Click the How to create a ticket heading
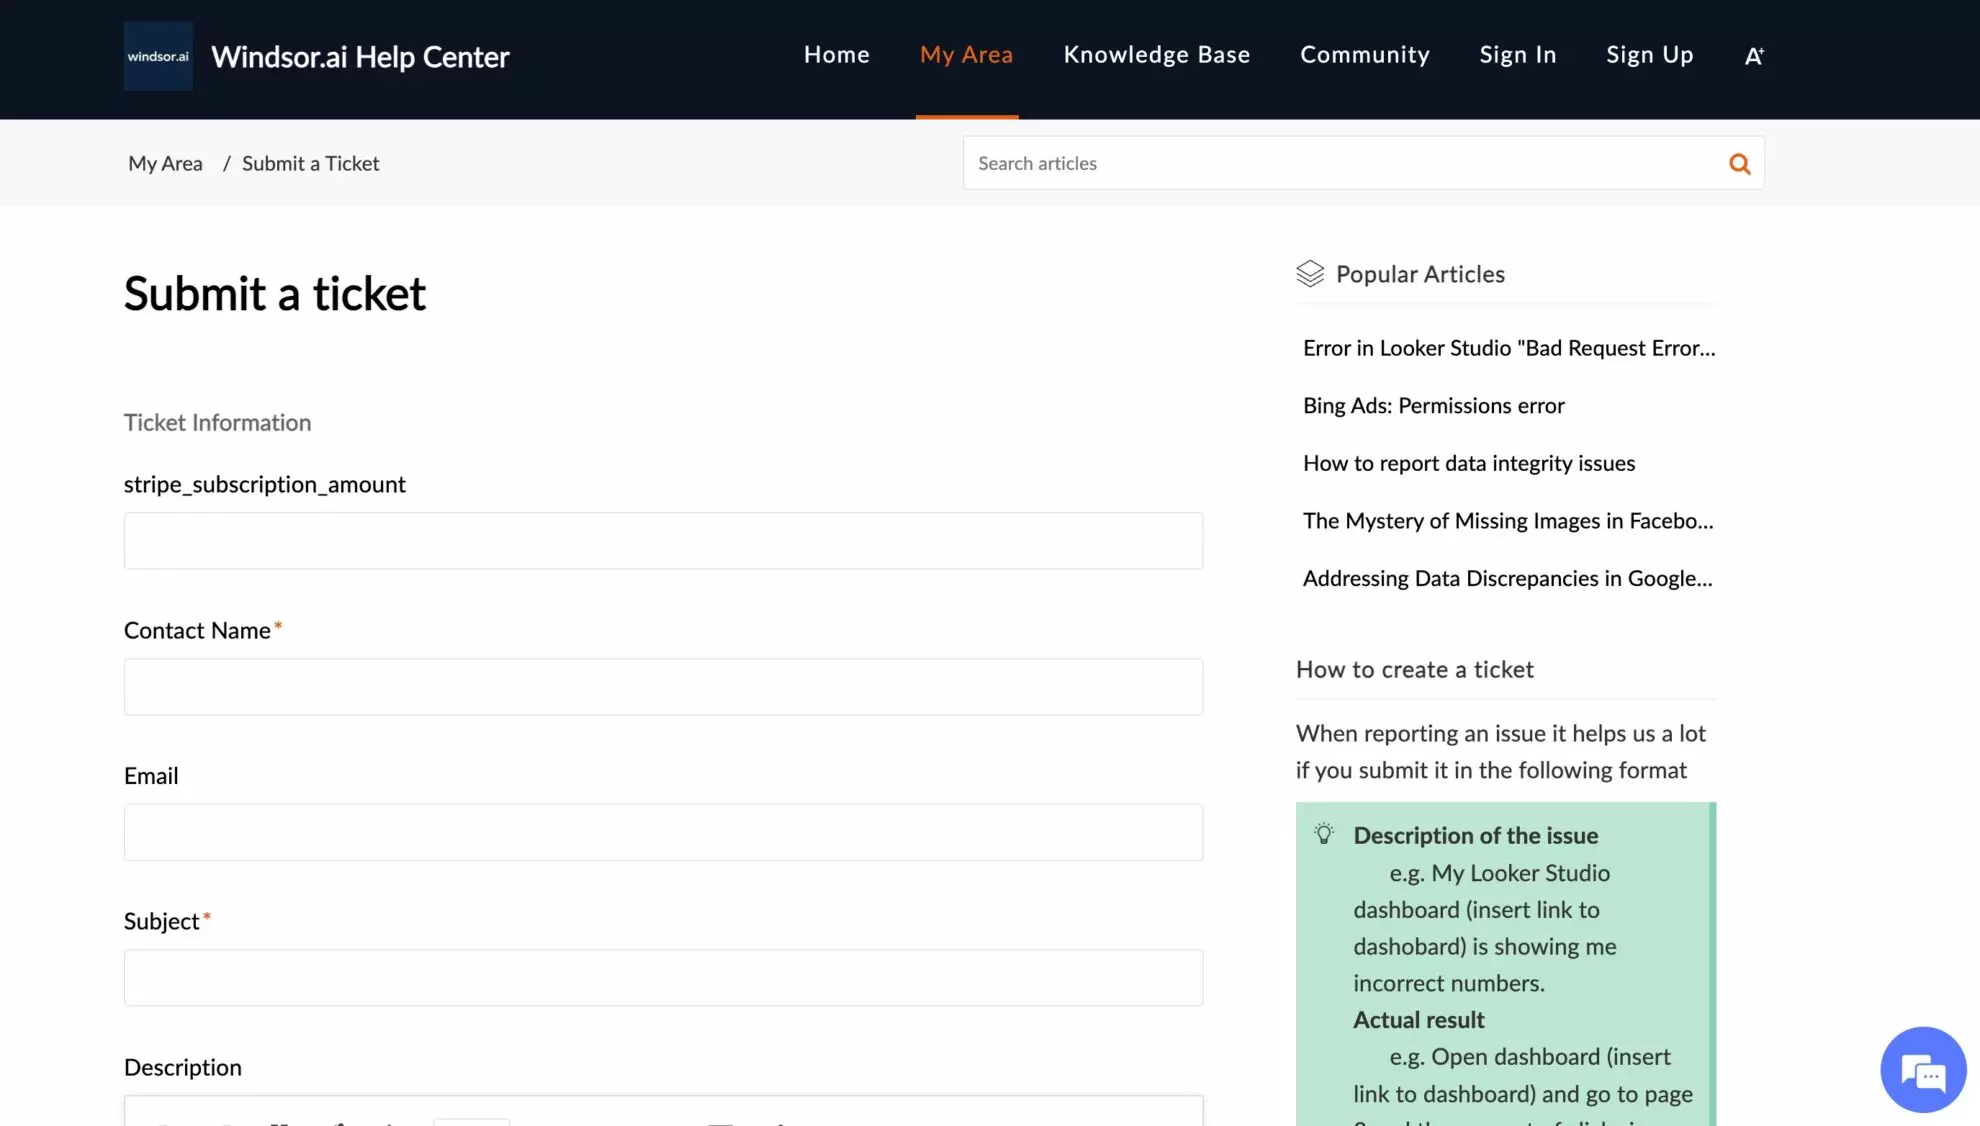The width and height of the screenshot is (1980, 1126). click(1414, 670)
